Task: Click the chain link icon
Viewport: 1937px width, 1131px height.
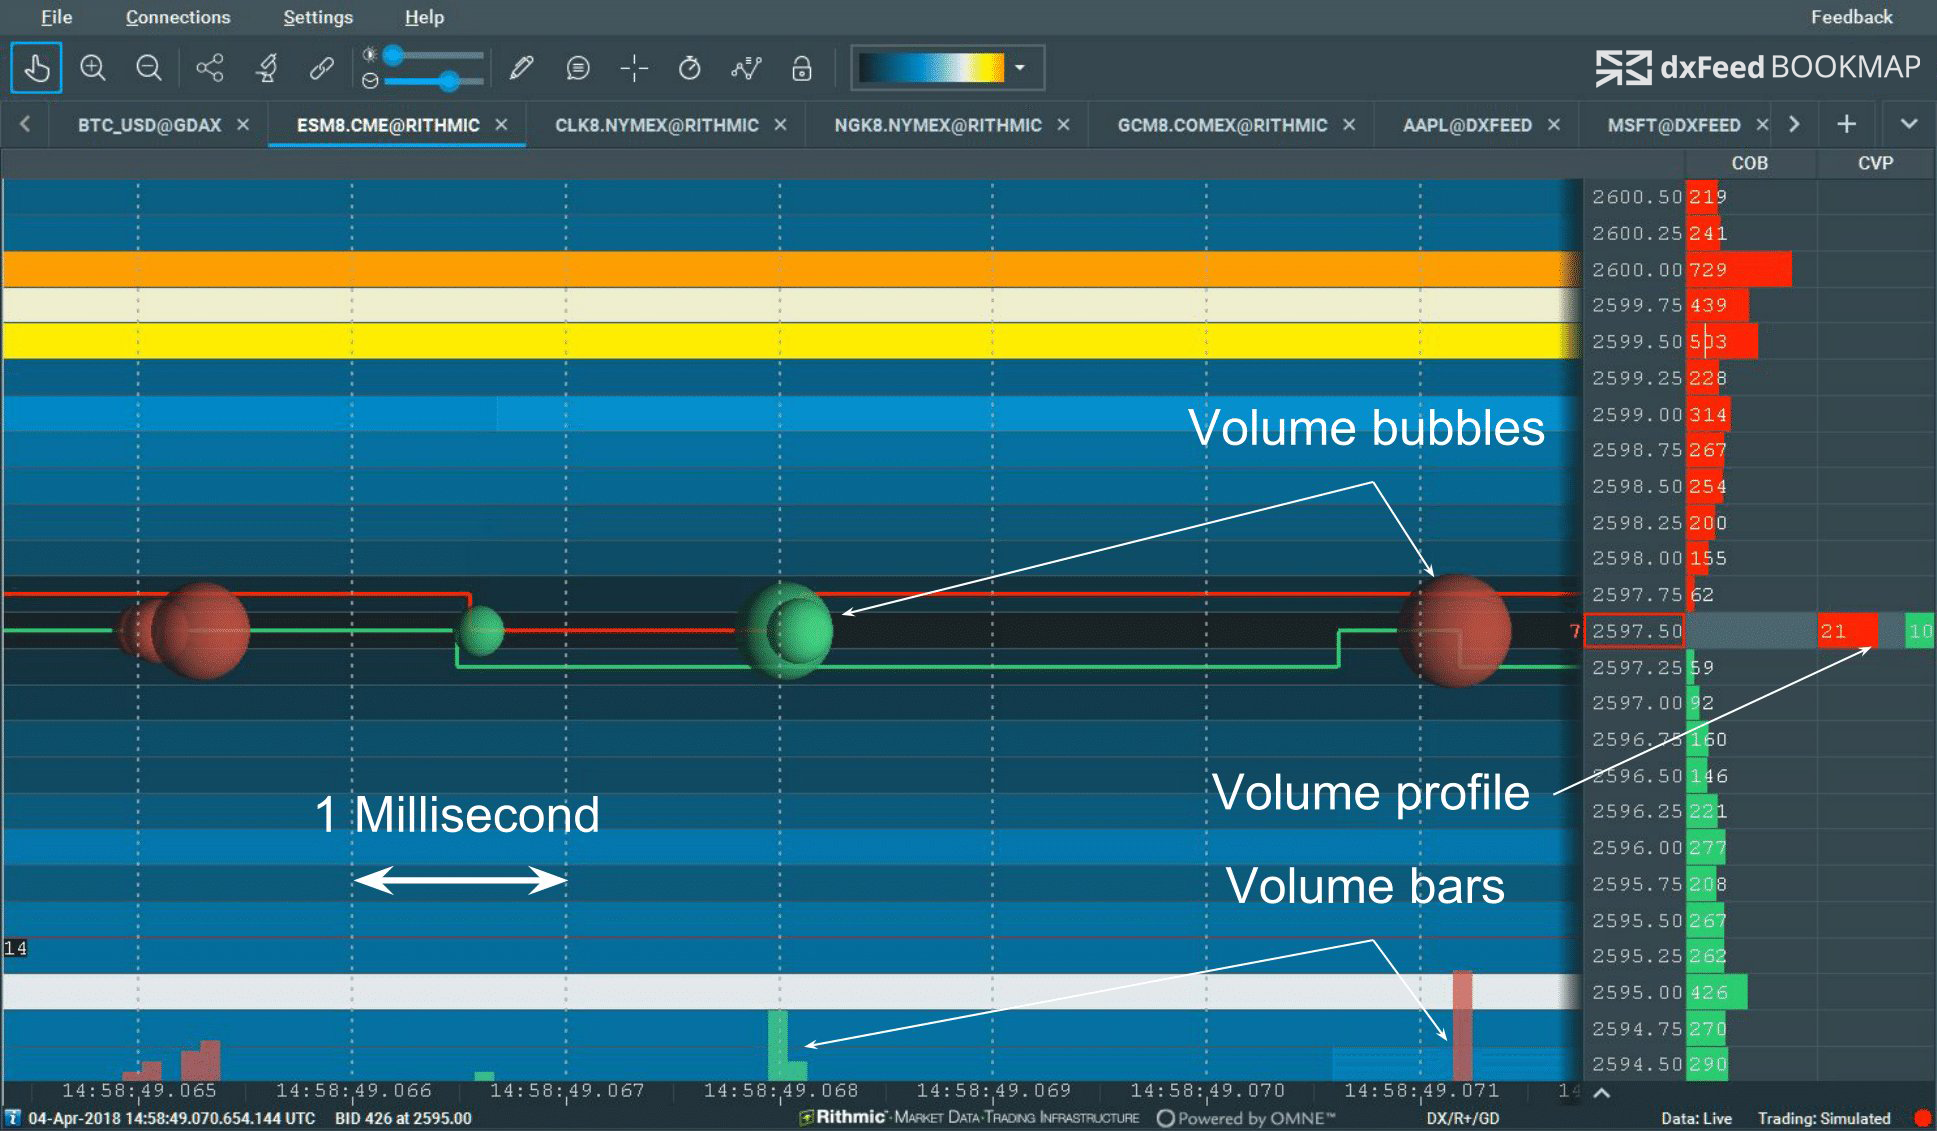Action: 321,68
